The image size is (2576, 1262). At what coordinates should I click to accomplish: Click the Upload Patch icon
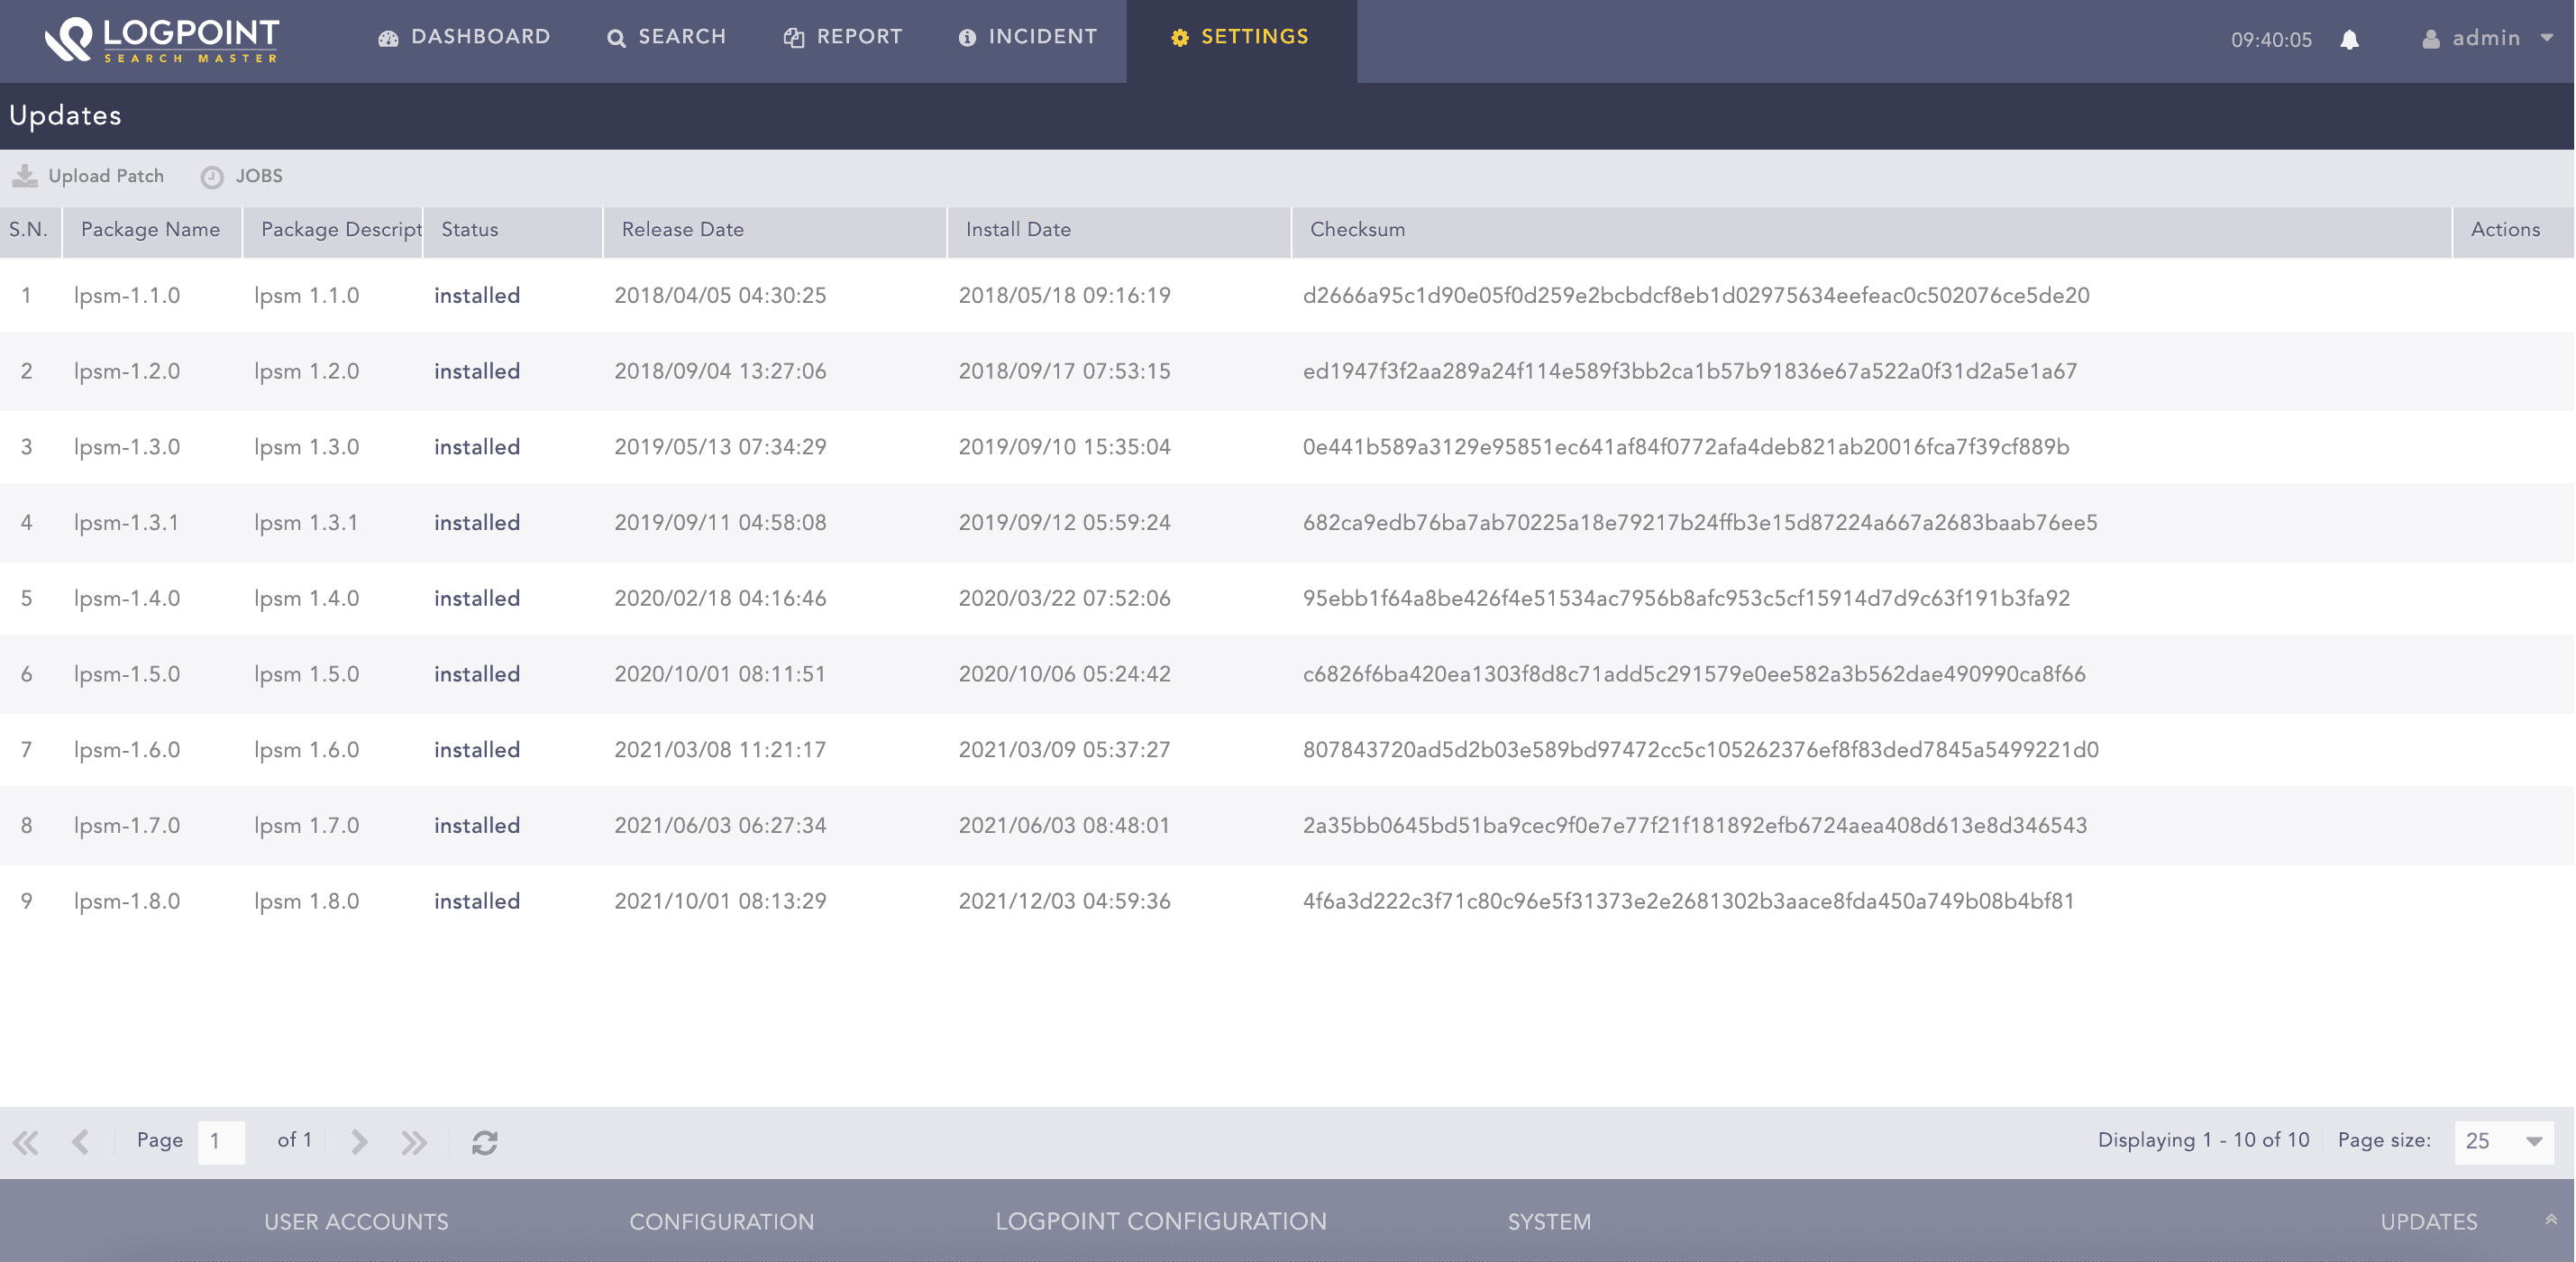(25, 176)
